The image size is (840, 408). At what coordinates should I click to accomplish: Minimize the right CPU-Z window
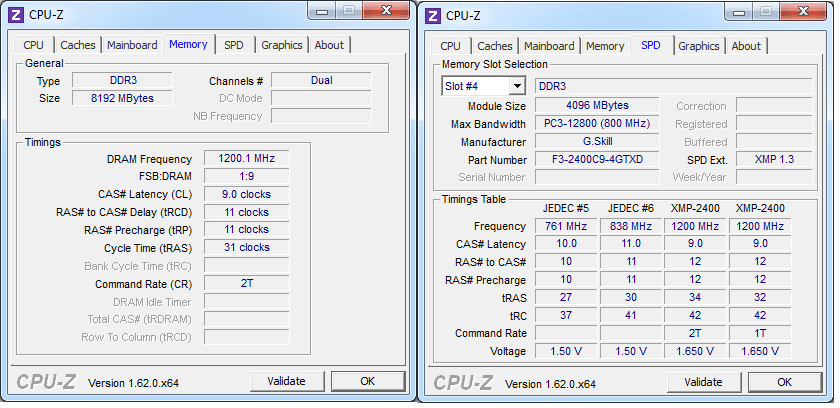point(739,11)
